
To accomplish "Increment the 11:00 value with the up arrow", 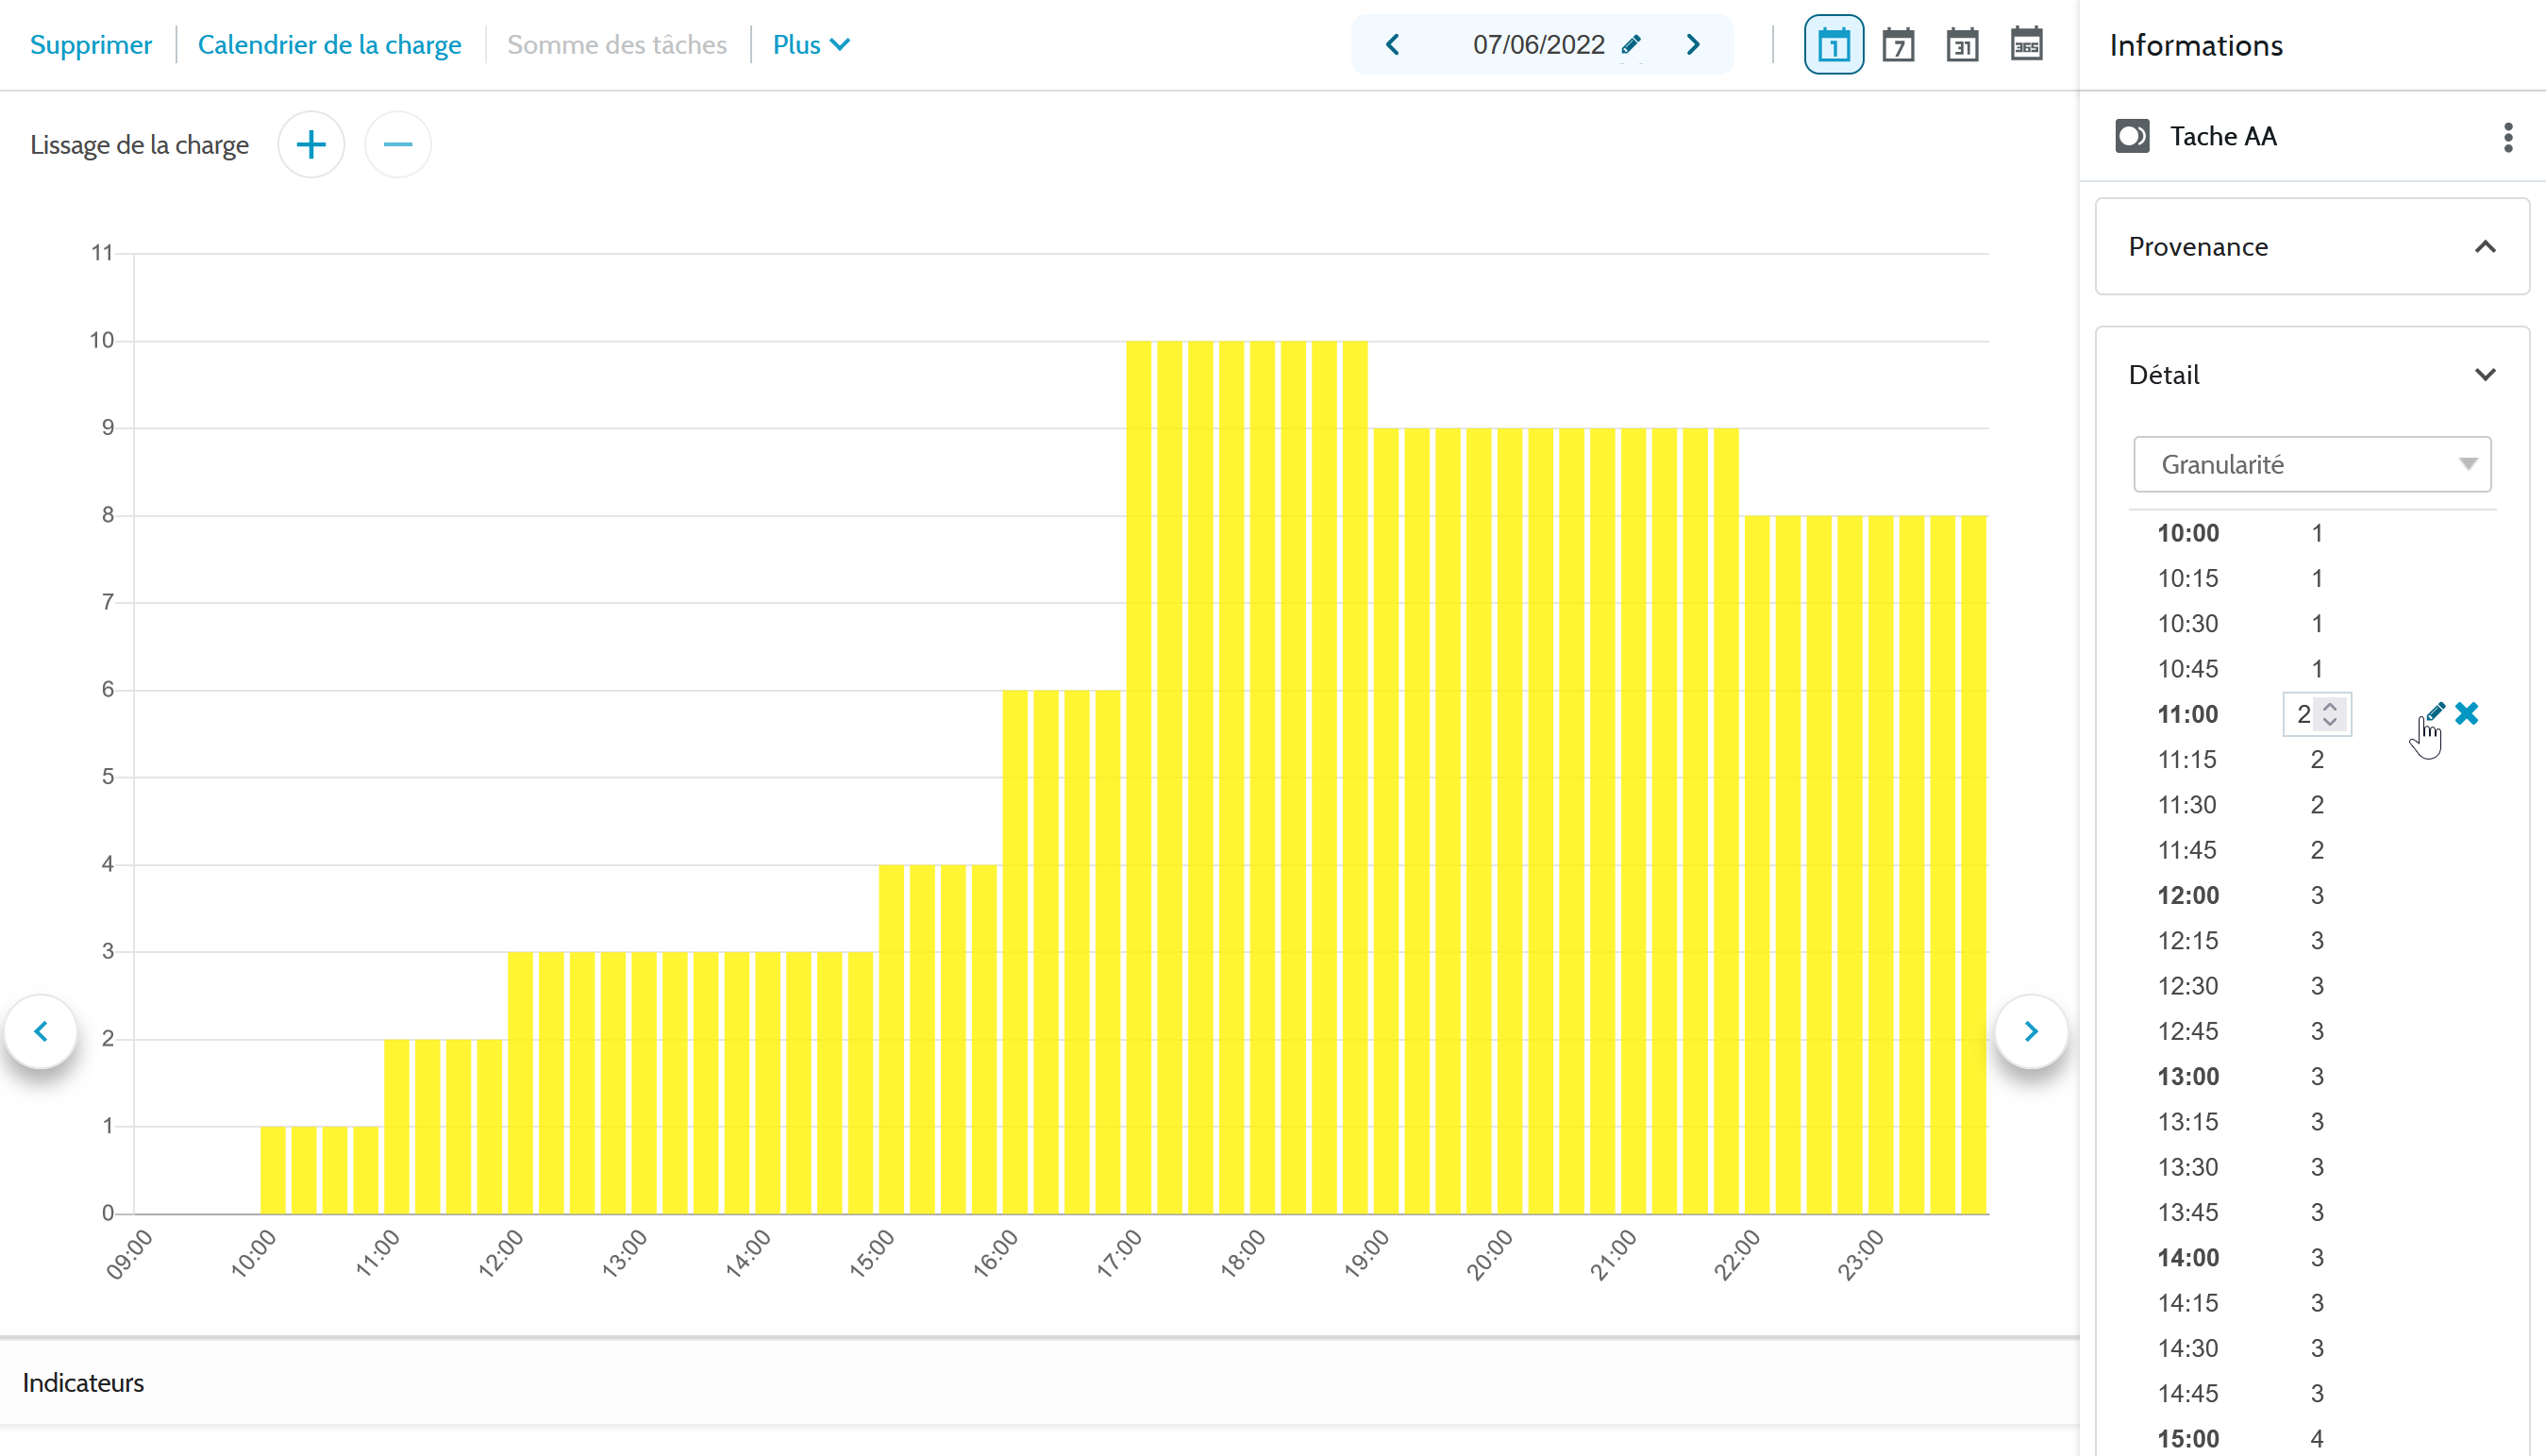I will point(2330,706).
